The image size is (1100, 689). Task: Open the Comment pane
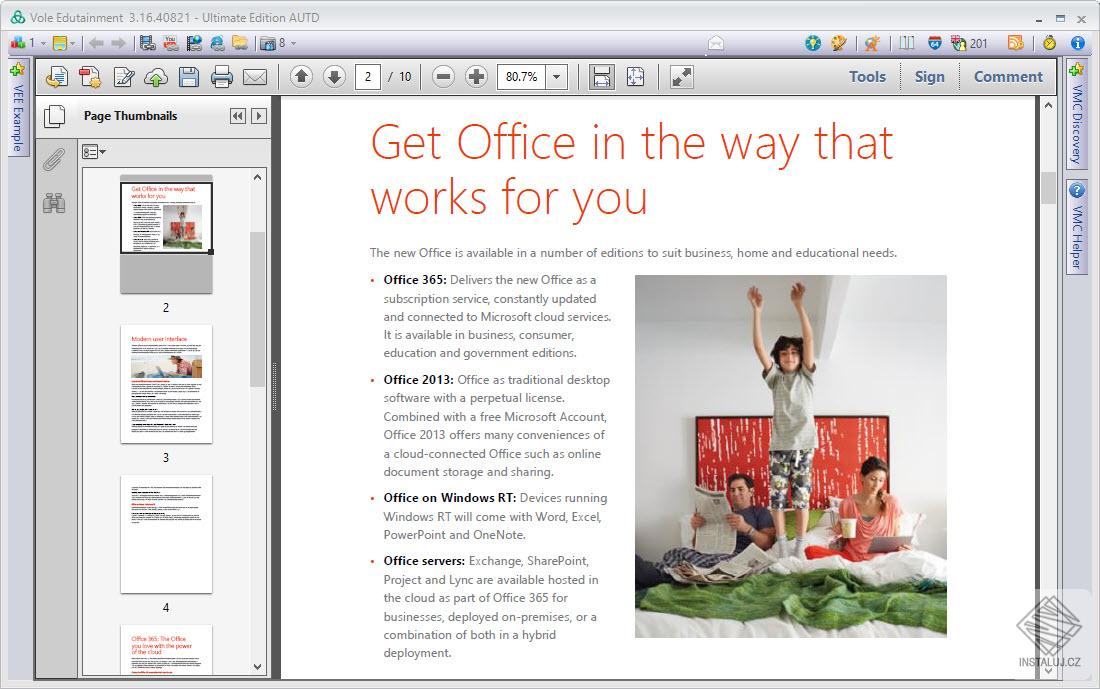point(1008,76)
